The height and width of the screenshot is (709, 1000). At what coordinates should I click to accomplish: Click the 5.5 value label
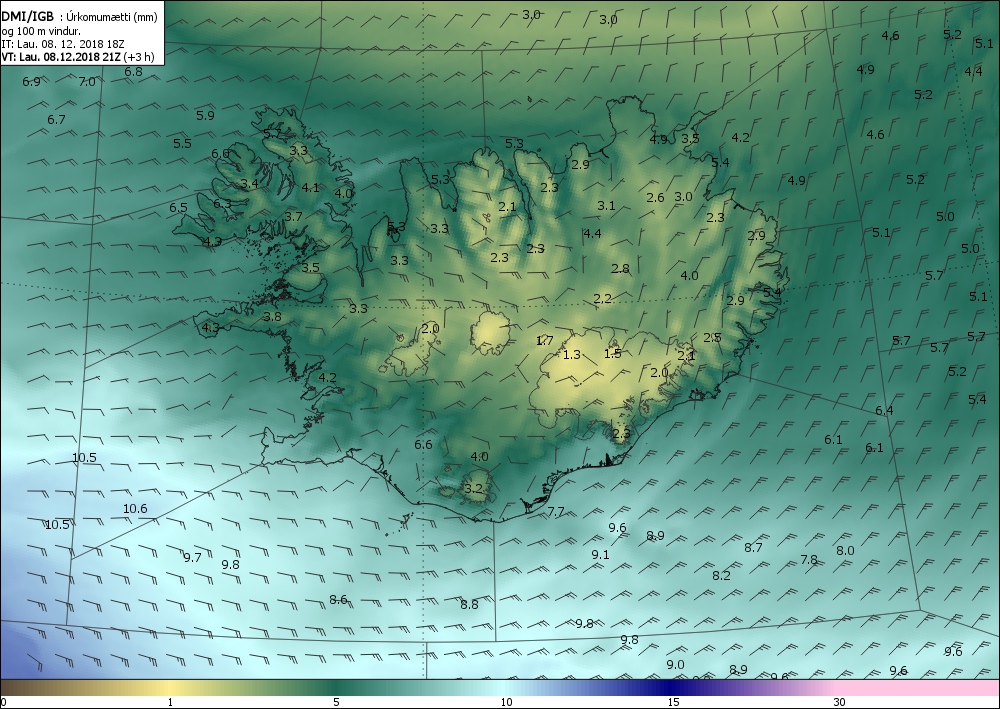[182, 143]
